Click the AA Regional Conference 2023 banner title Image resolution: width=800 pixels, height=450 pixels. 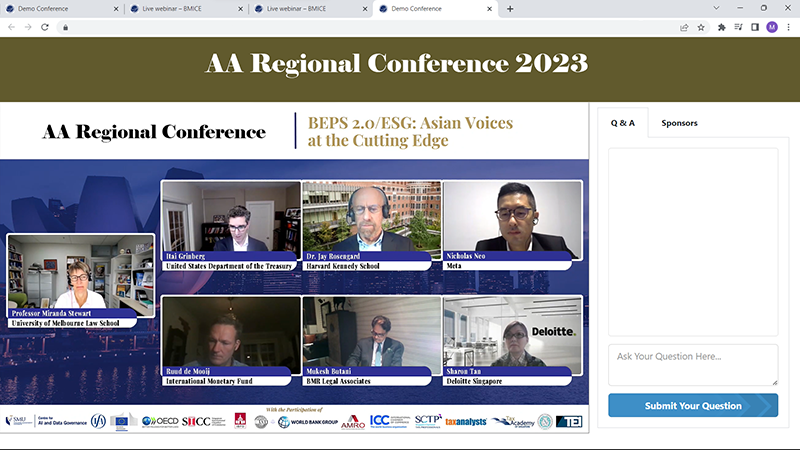point(396,64)
